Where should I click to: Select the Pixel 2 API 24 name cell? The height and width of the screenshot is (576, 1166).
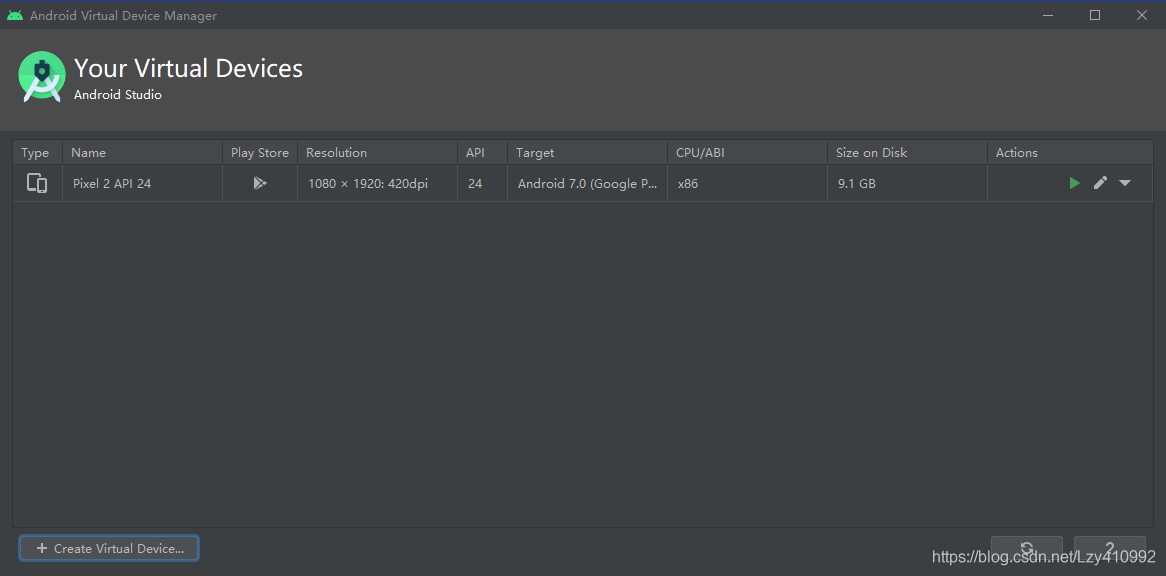(x=142, y=183)
